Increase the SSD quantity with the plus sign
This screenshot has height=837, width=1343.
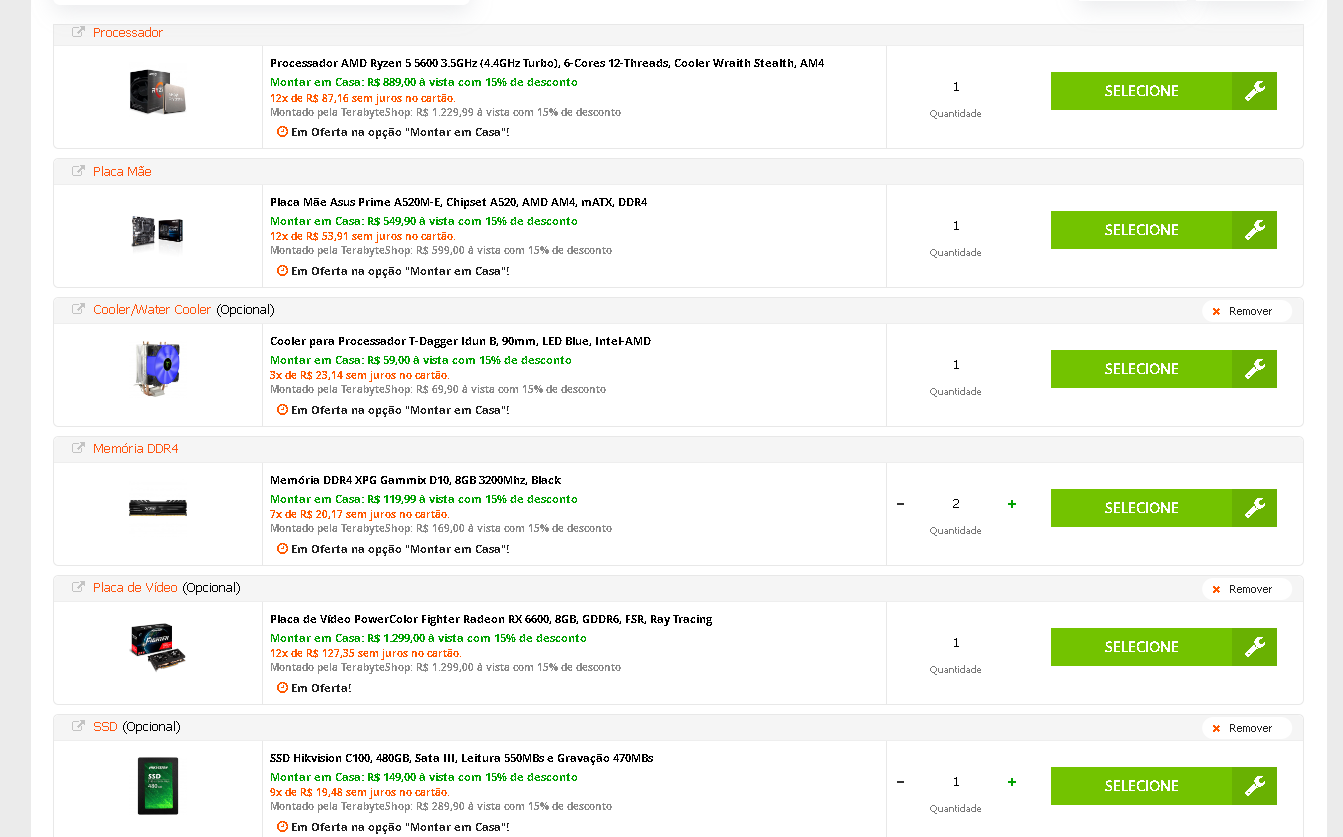click(x=1012, y=782)
